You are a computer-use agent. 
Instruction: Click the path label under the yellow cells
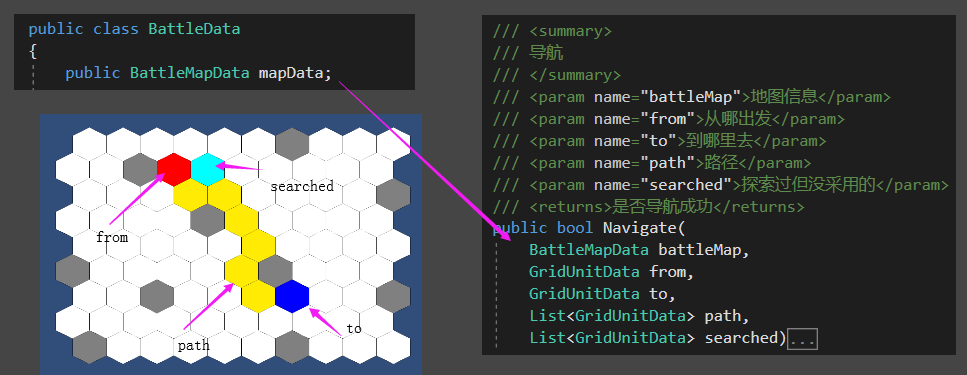193,345
